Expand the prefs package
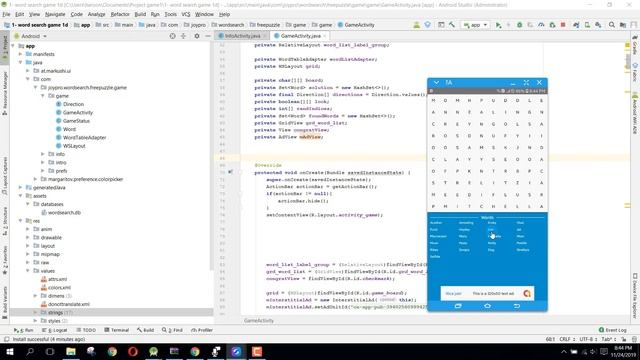Image resolution: width=640 pixels, height=360 pixels. click(42, 171)
